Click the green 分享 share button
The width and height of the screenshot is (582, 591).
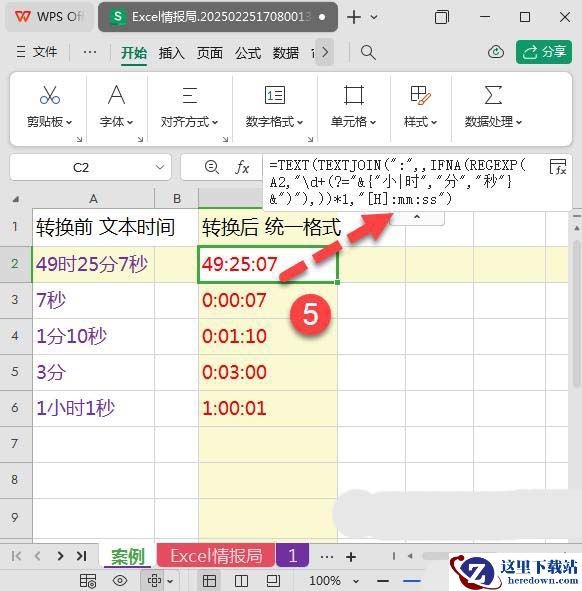click(544, 52)
